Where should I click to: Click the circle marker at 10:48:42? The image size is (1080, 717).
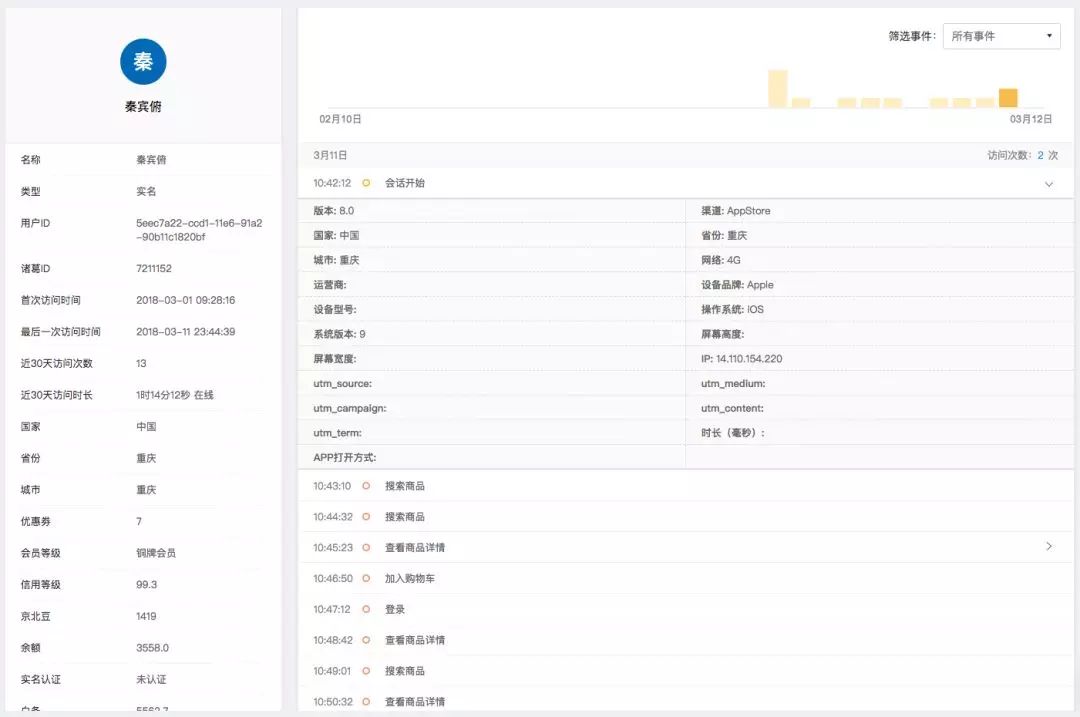(x=366, y=641)
